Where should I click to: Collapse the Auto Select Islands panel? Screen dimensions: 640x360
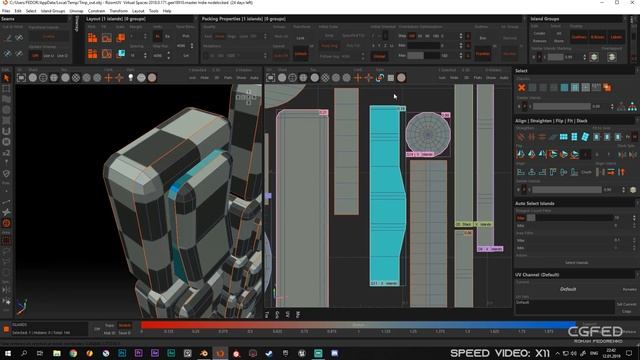(x=576, y=203)
